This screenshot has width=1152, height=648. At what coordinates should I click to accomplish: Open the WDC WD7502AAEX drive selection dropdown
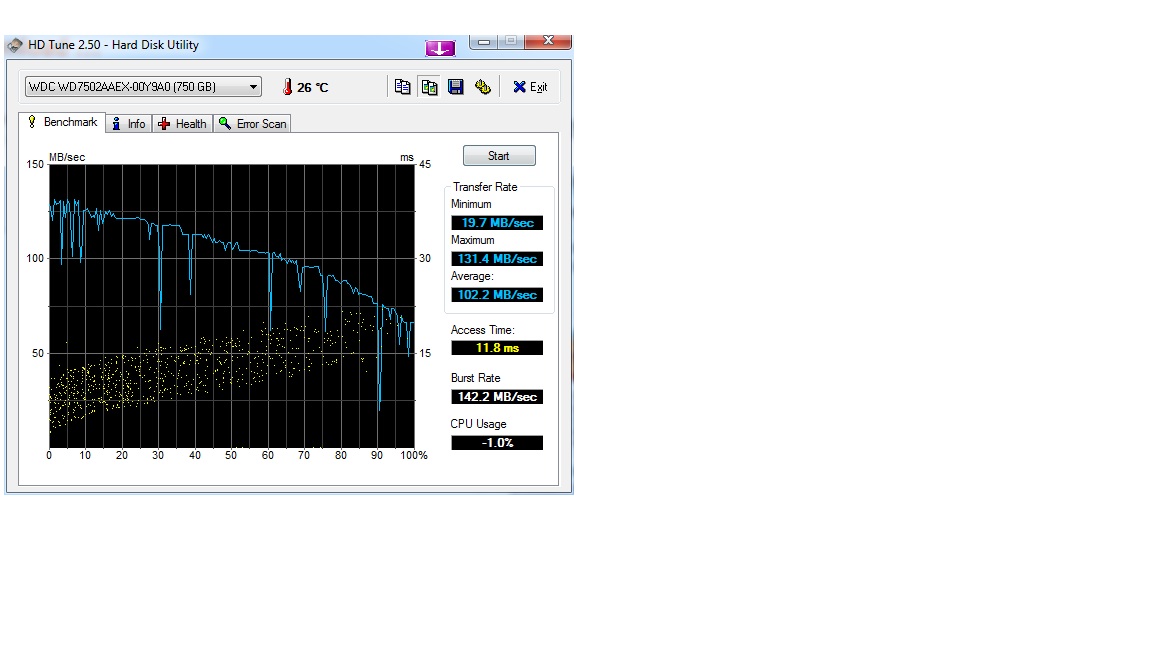click(x=143, y=87)
